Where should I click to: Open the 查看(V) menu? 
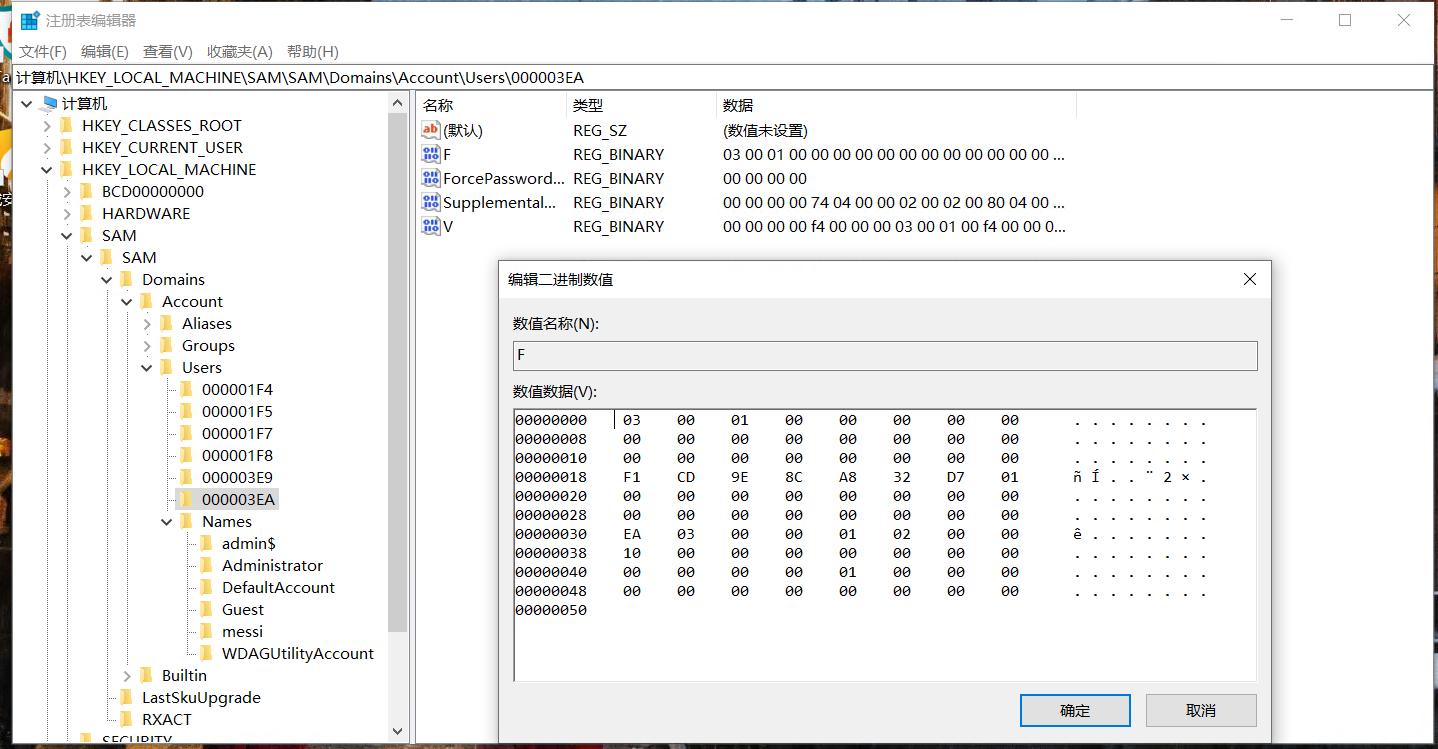click(x=168, y=51)
